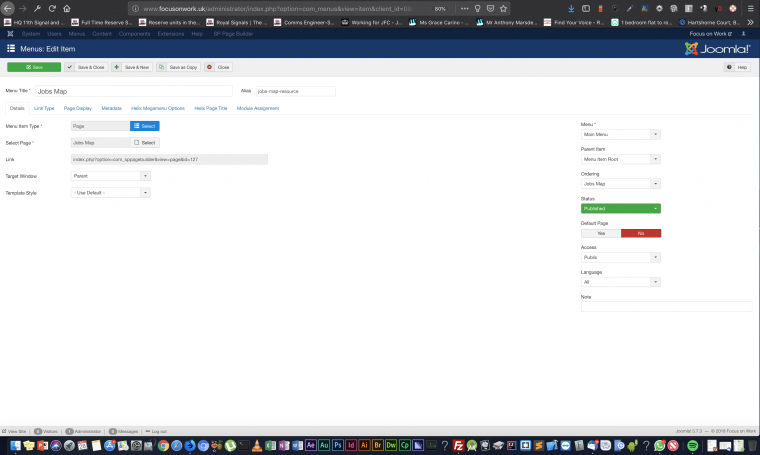Click the Save & Close button
The image size is (760, 455).
(86, 67)
